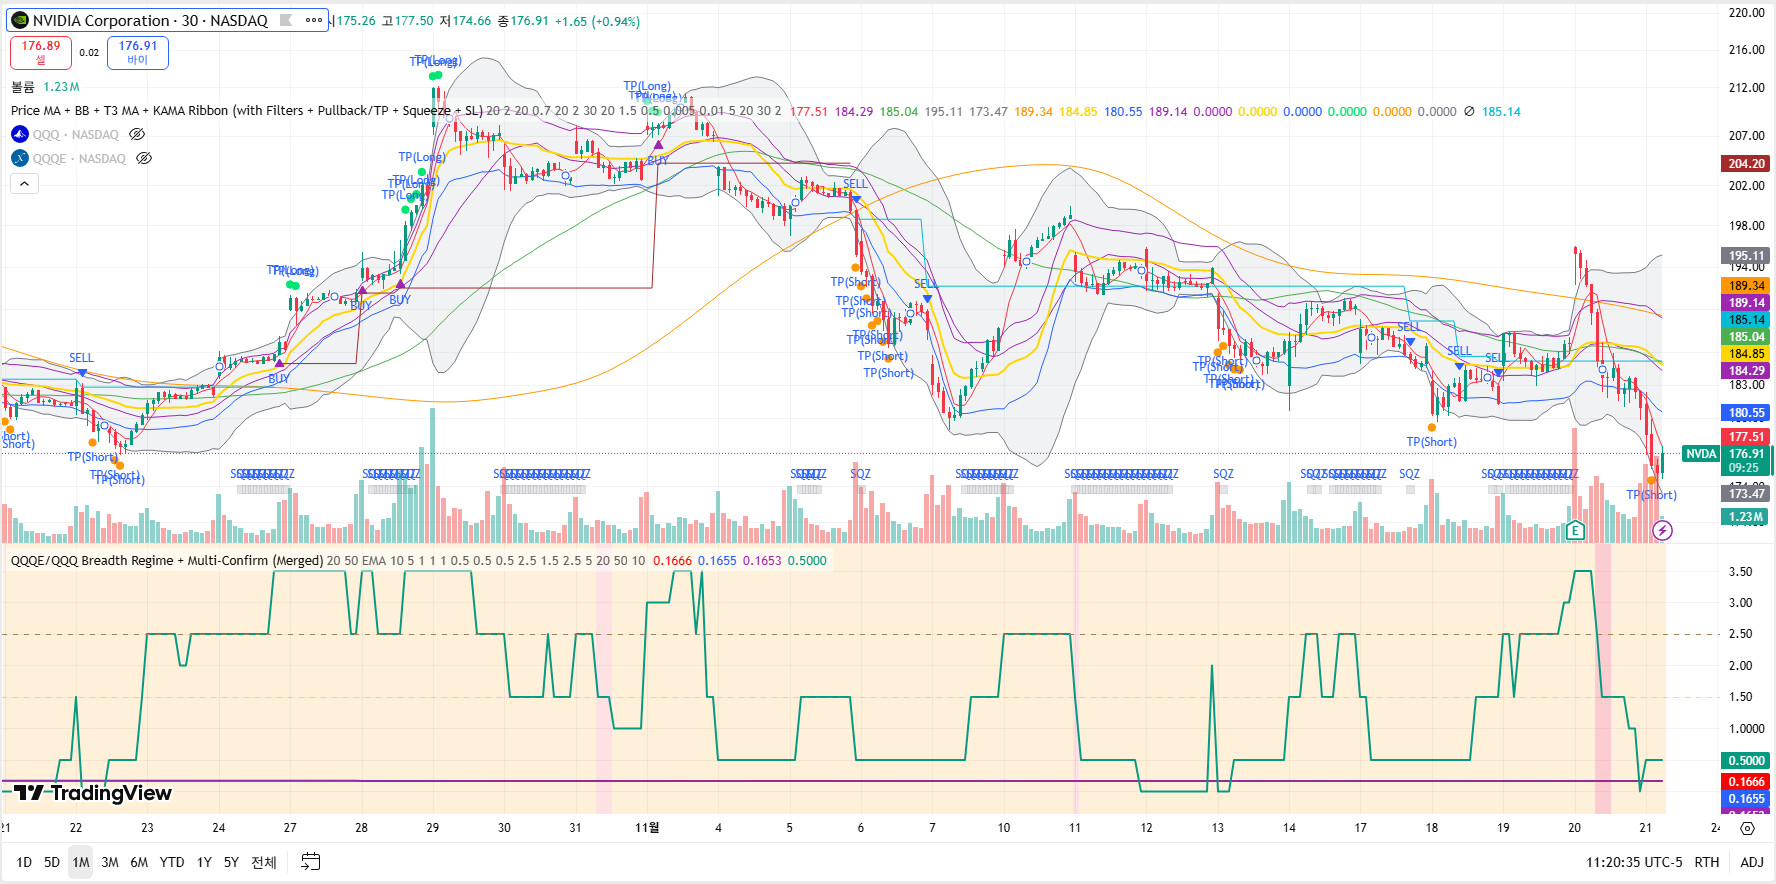
Task: Toggle ADJ dividend adjustment
Action: click(1752, 862)
